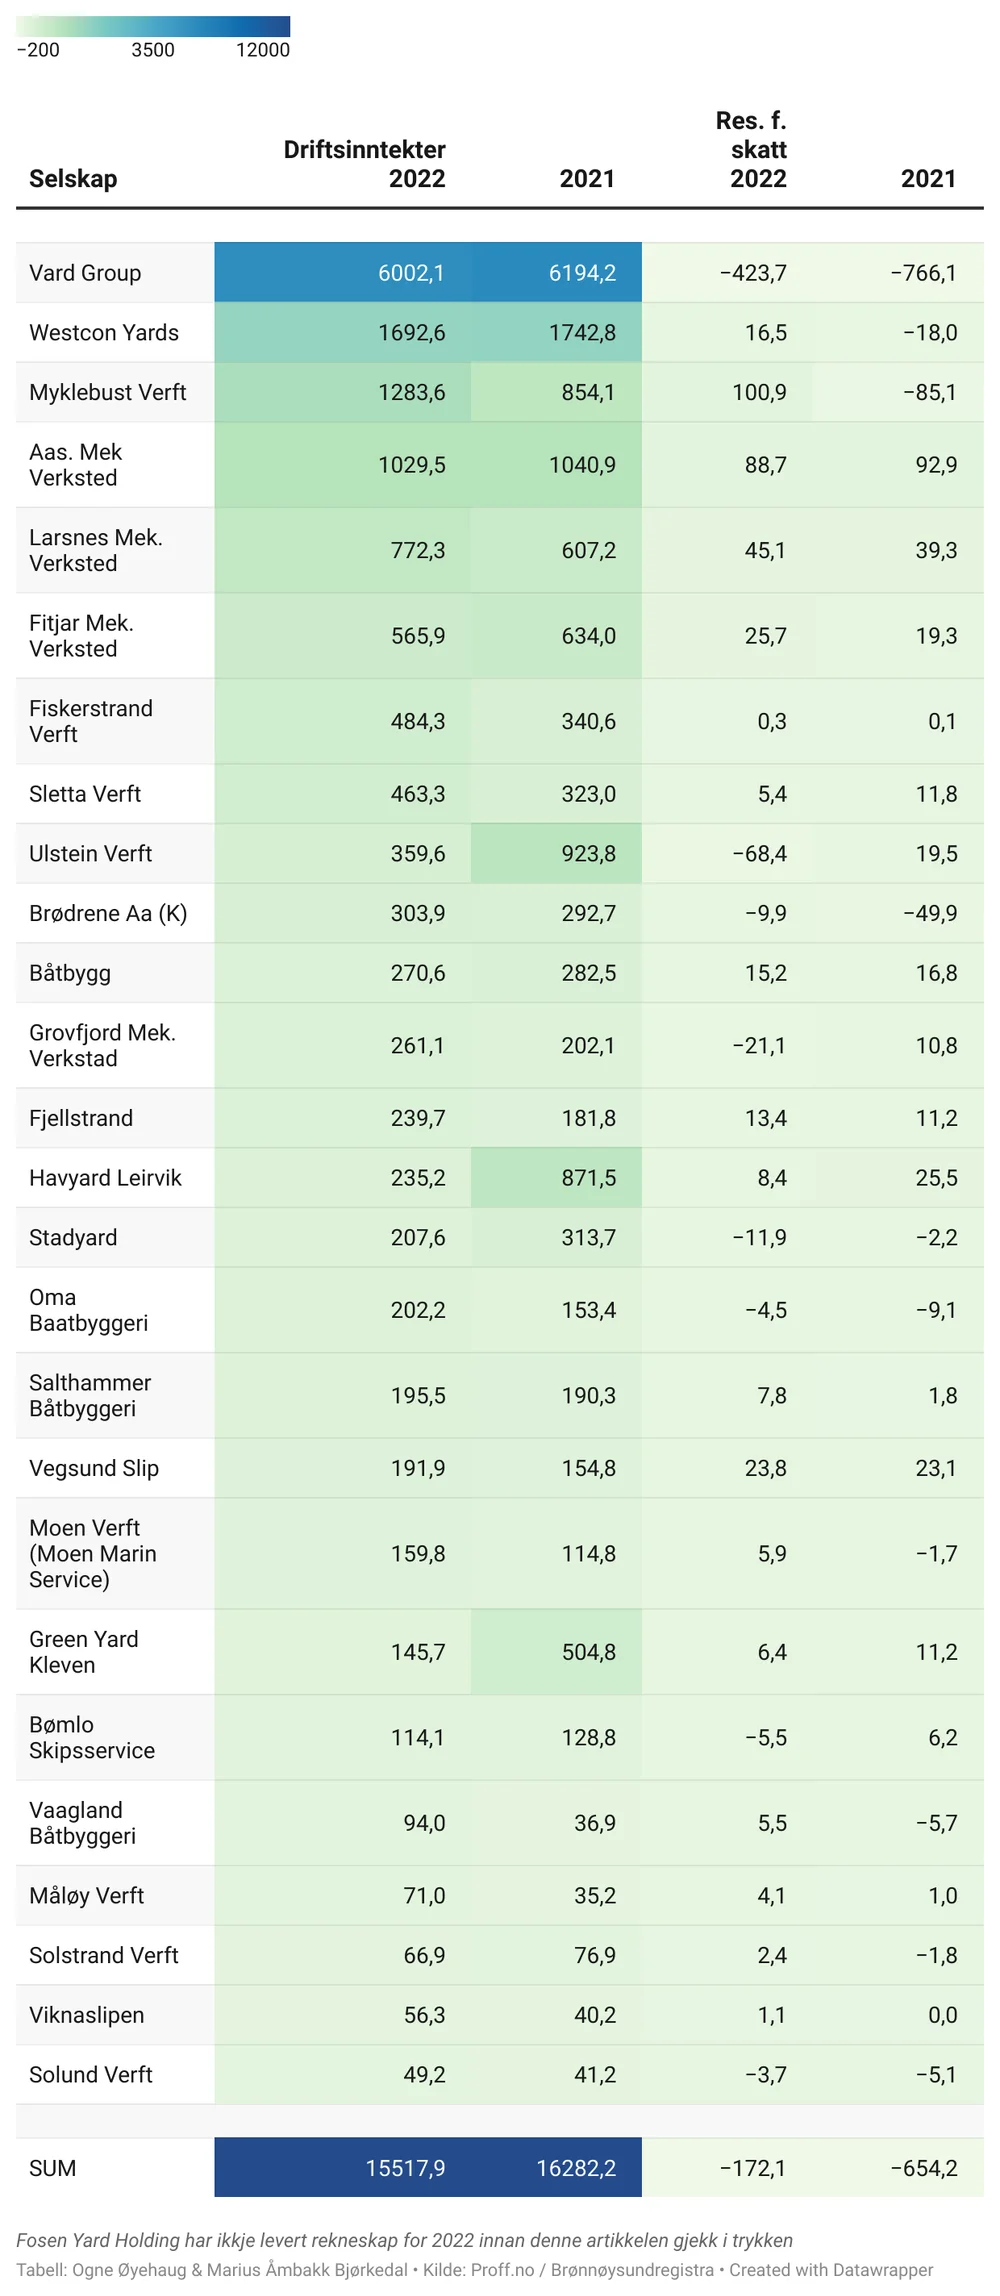Select the Myklebust Verft company name
Viewport: 1000px width, 2296px height.
pyautogui.click(x=108, y=393)
